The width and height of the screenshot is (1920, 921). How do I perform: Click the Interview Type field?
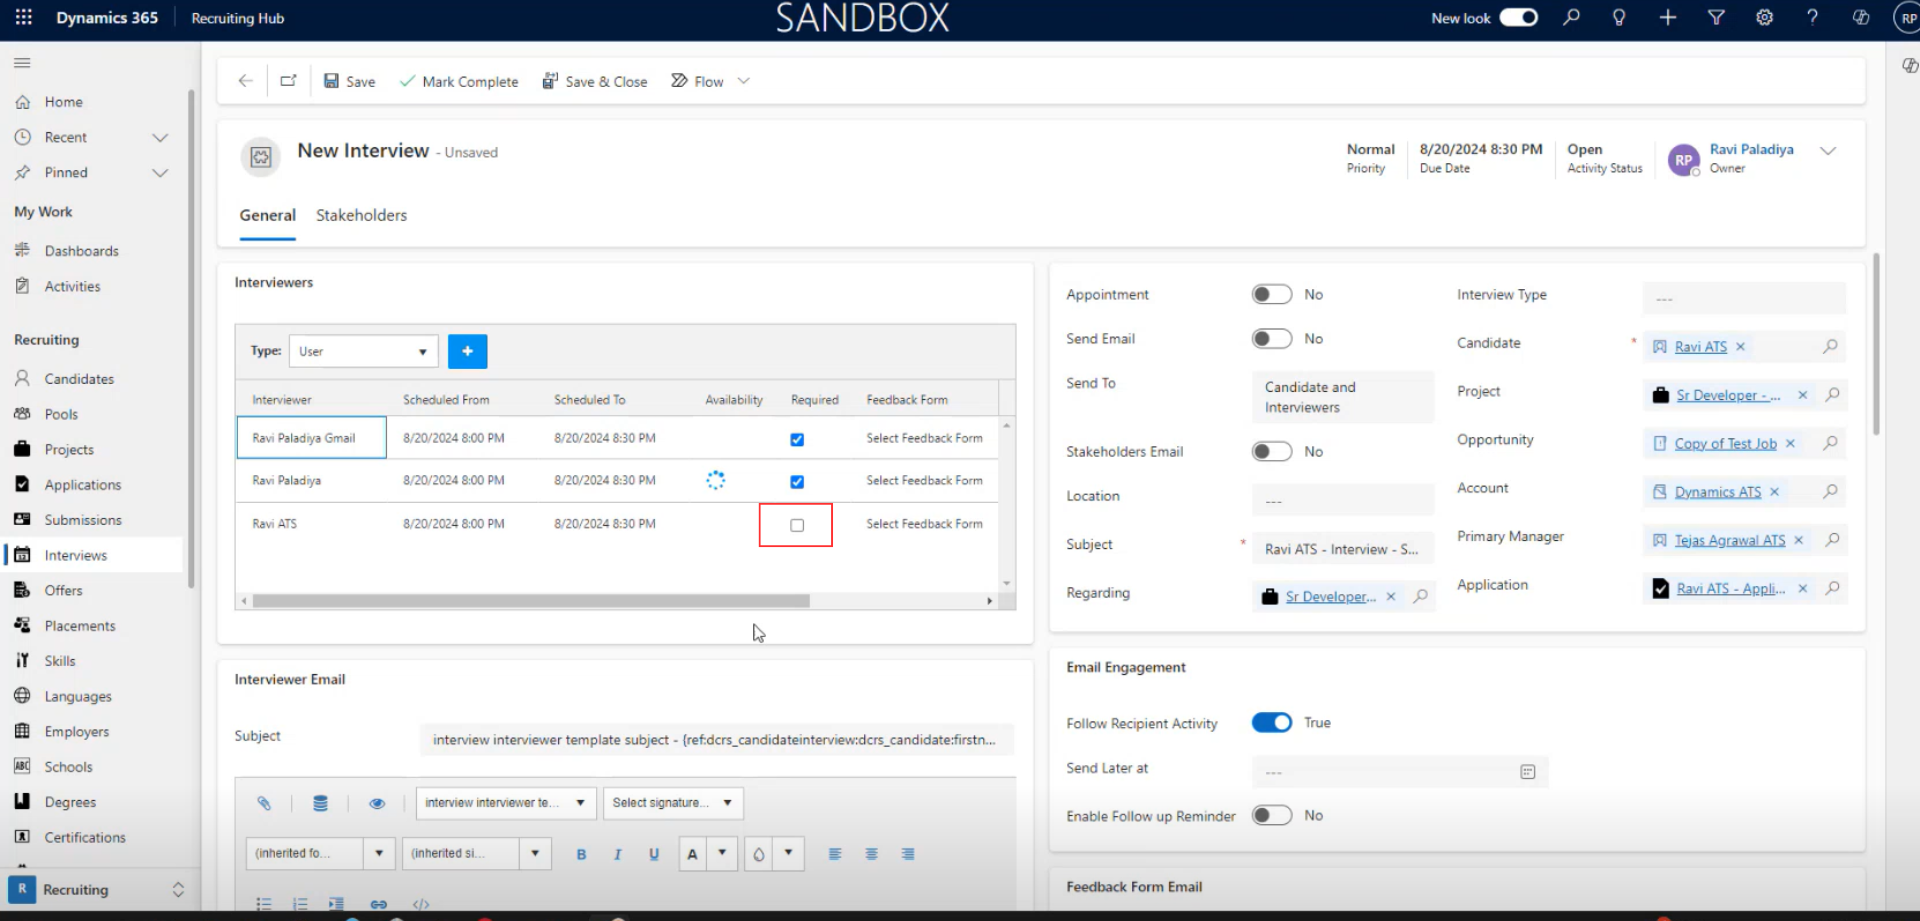(x=1744, y=298)
